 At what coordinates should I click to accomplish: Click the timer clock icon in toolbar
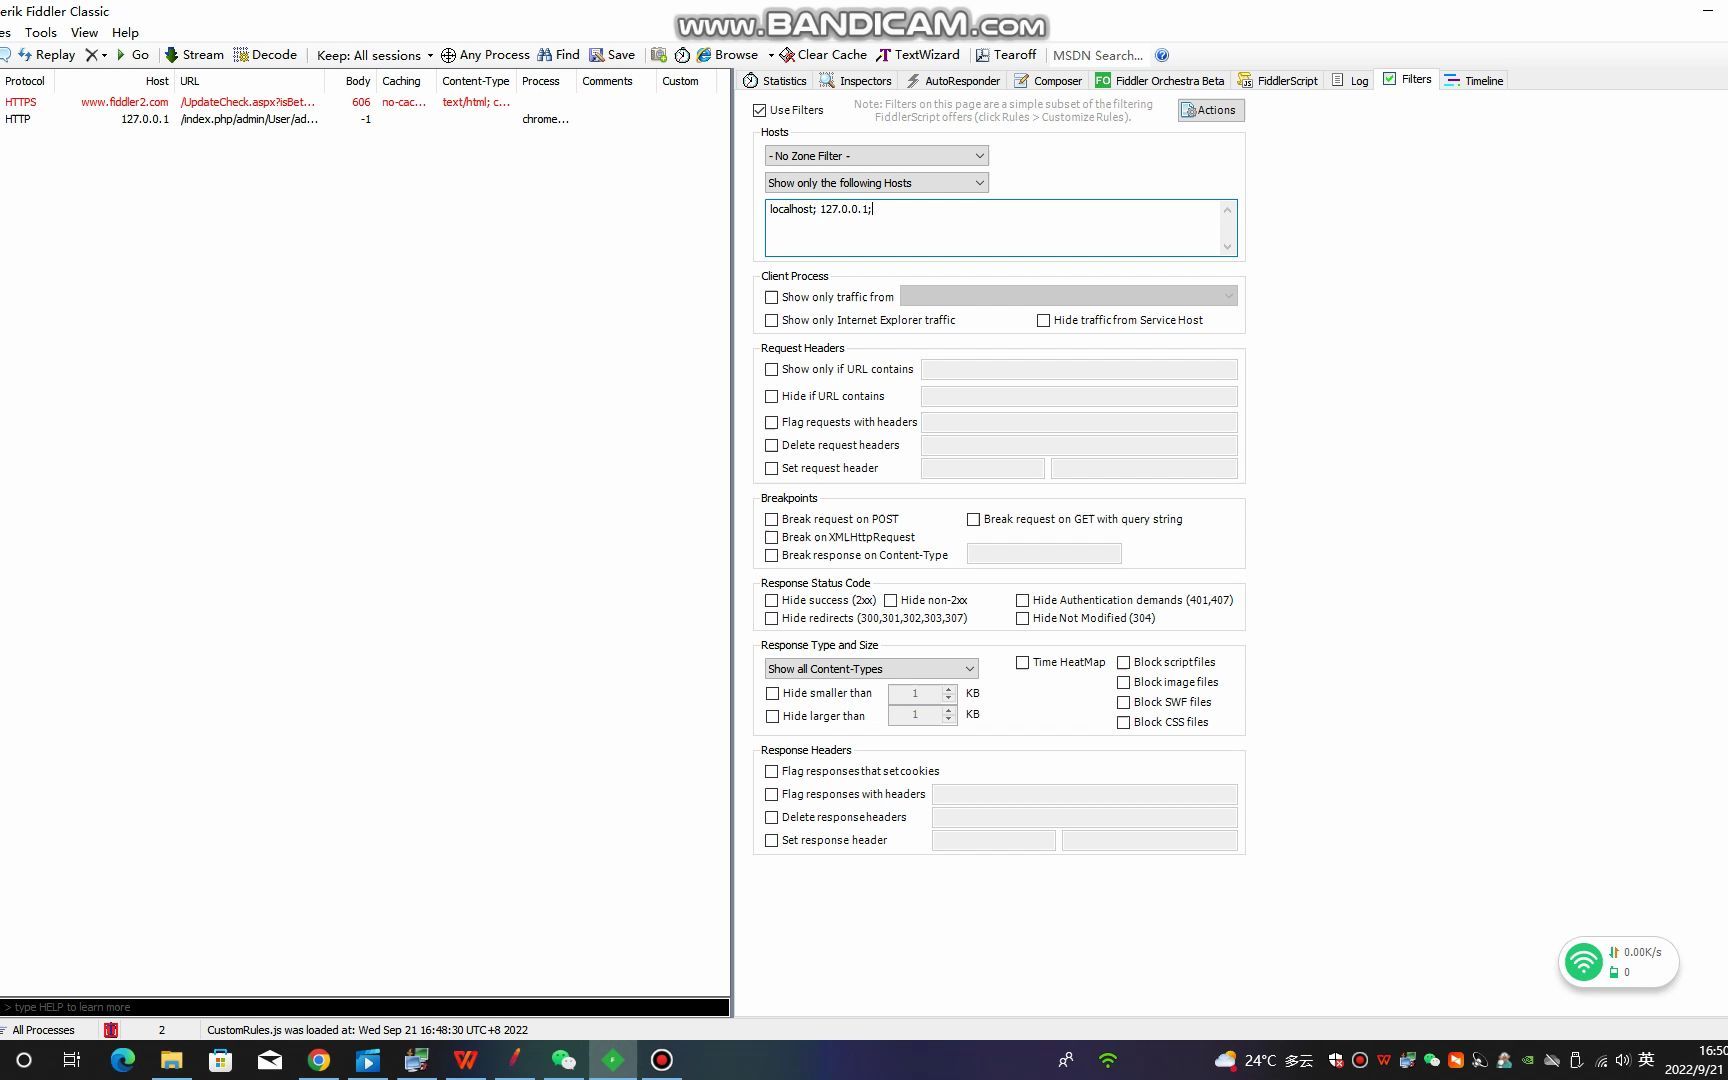point(682,55)
